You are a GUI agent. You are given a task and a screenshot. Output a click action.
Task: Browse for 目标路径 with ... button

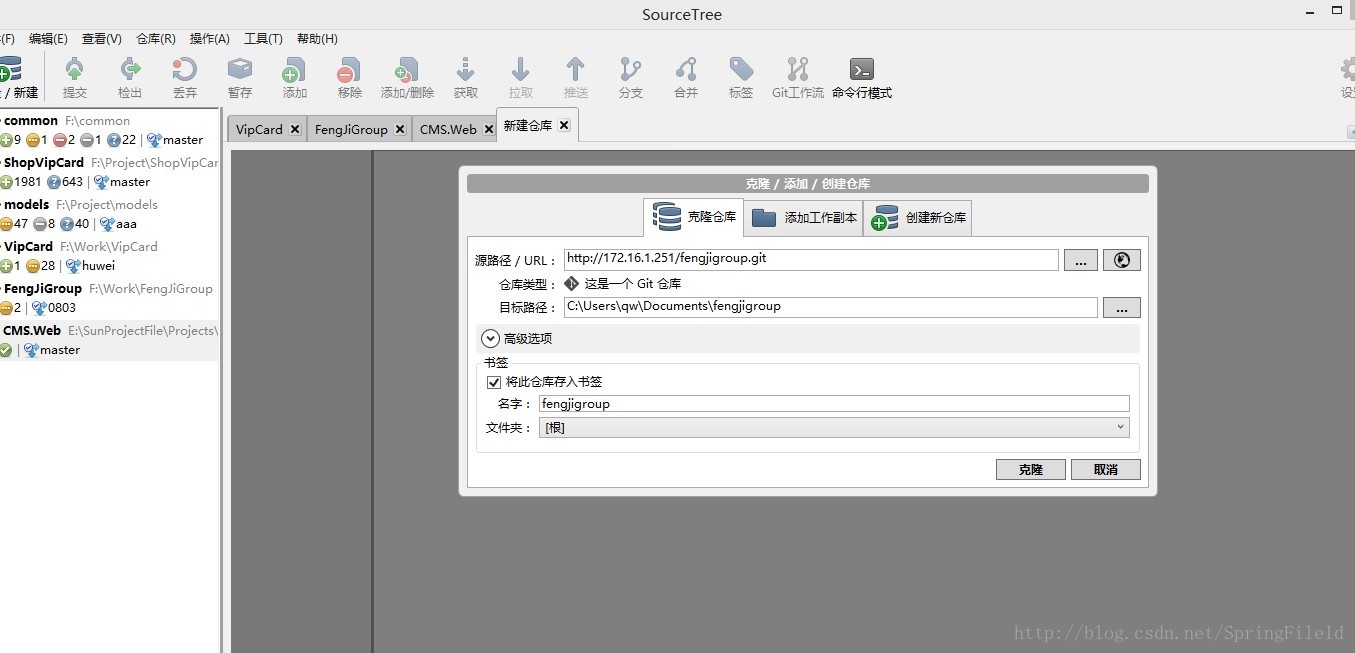pos(1122,308)
